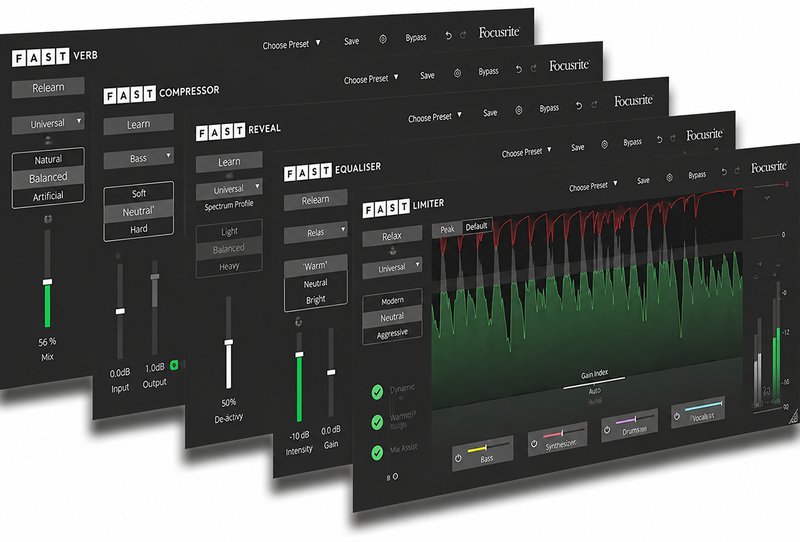Undo in the FAST Reveal window
The width and height of the screenshot is (800, 542).
579,106
